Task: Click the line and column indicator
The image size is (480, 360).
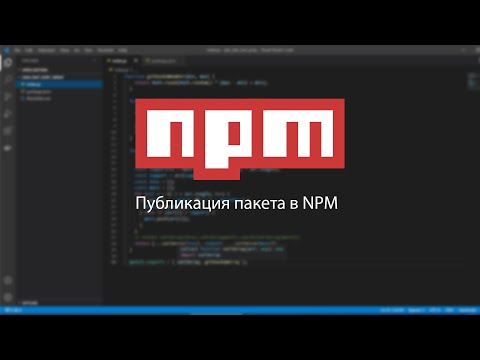Action: coord(392,310)
